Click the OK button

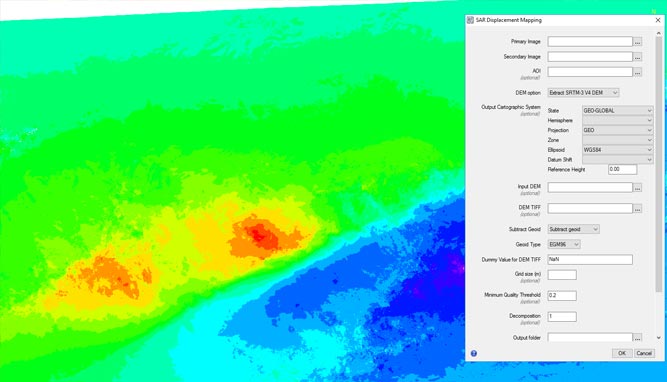tap(622, 353)
